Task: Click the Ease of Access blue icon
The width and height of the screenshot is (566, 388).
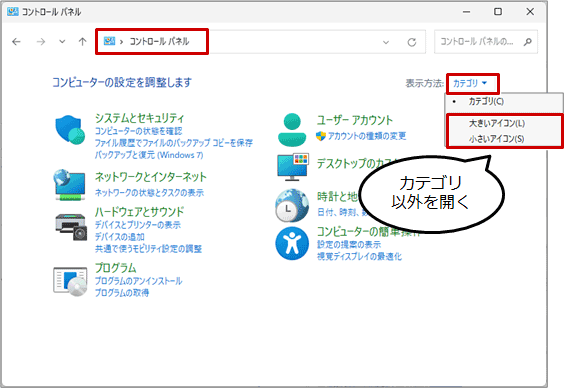Action: click(292, 243)
